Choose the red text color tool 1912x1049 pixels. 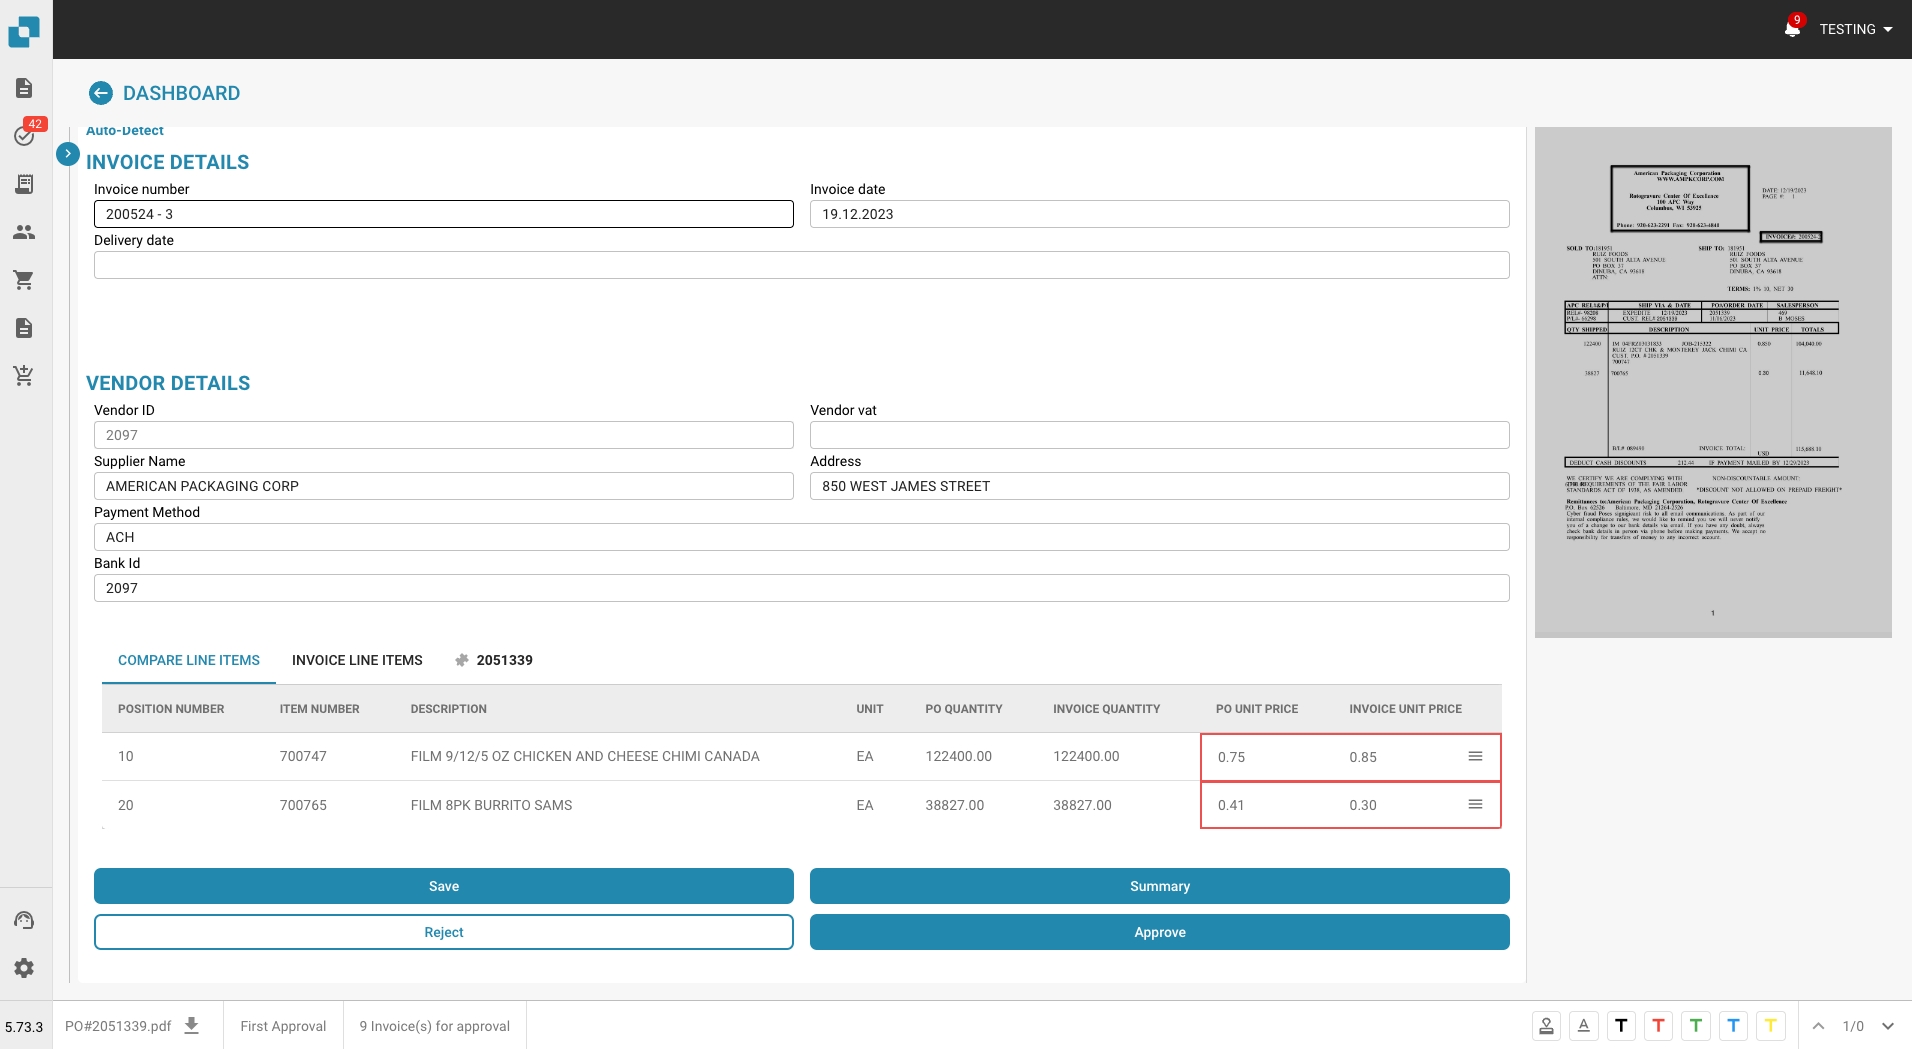pyautogui.click(x=1658, y=1026)
